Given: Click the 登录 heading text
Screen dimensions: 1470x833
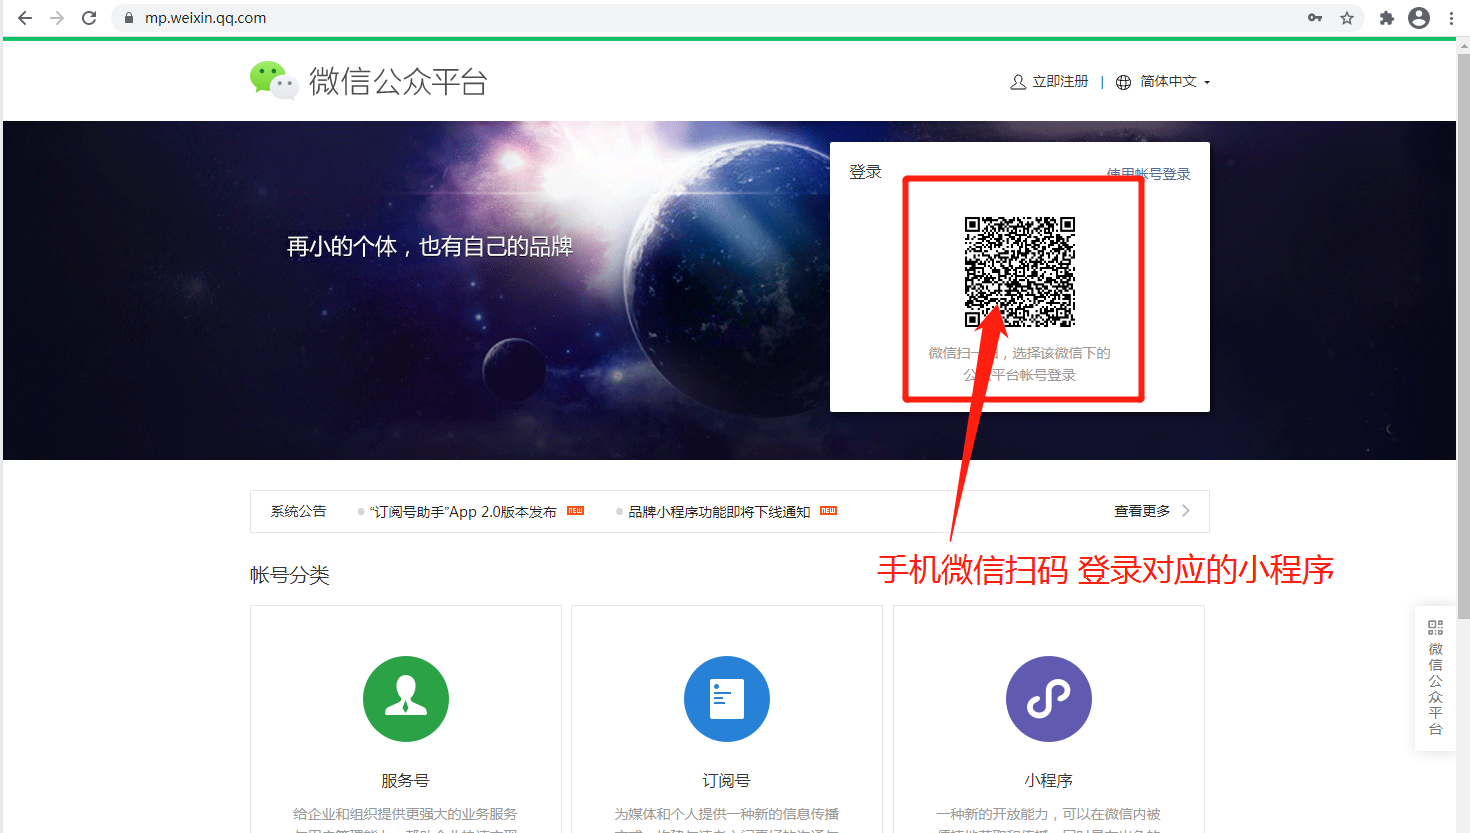Looking at the screenshot, I should tap(865, 172).
